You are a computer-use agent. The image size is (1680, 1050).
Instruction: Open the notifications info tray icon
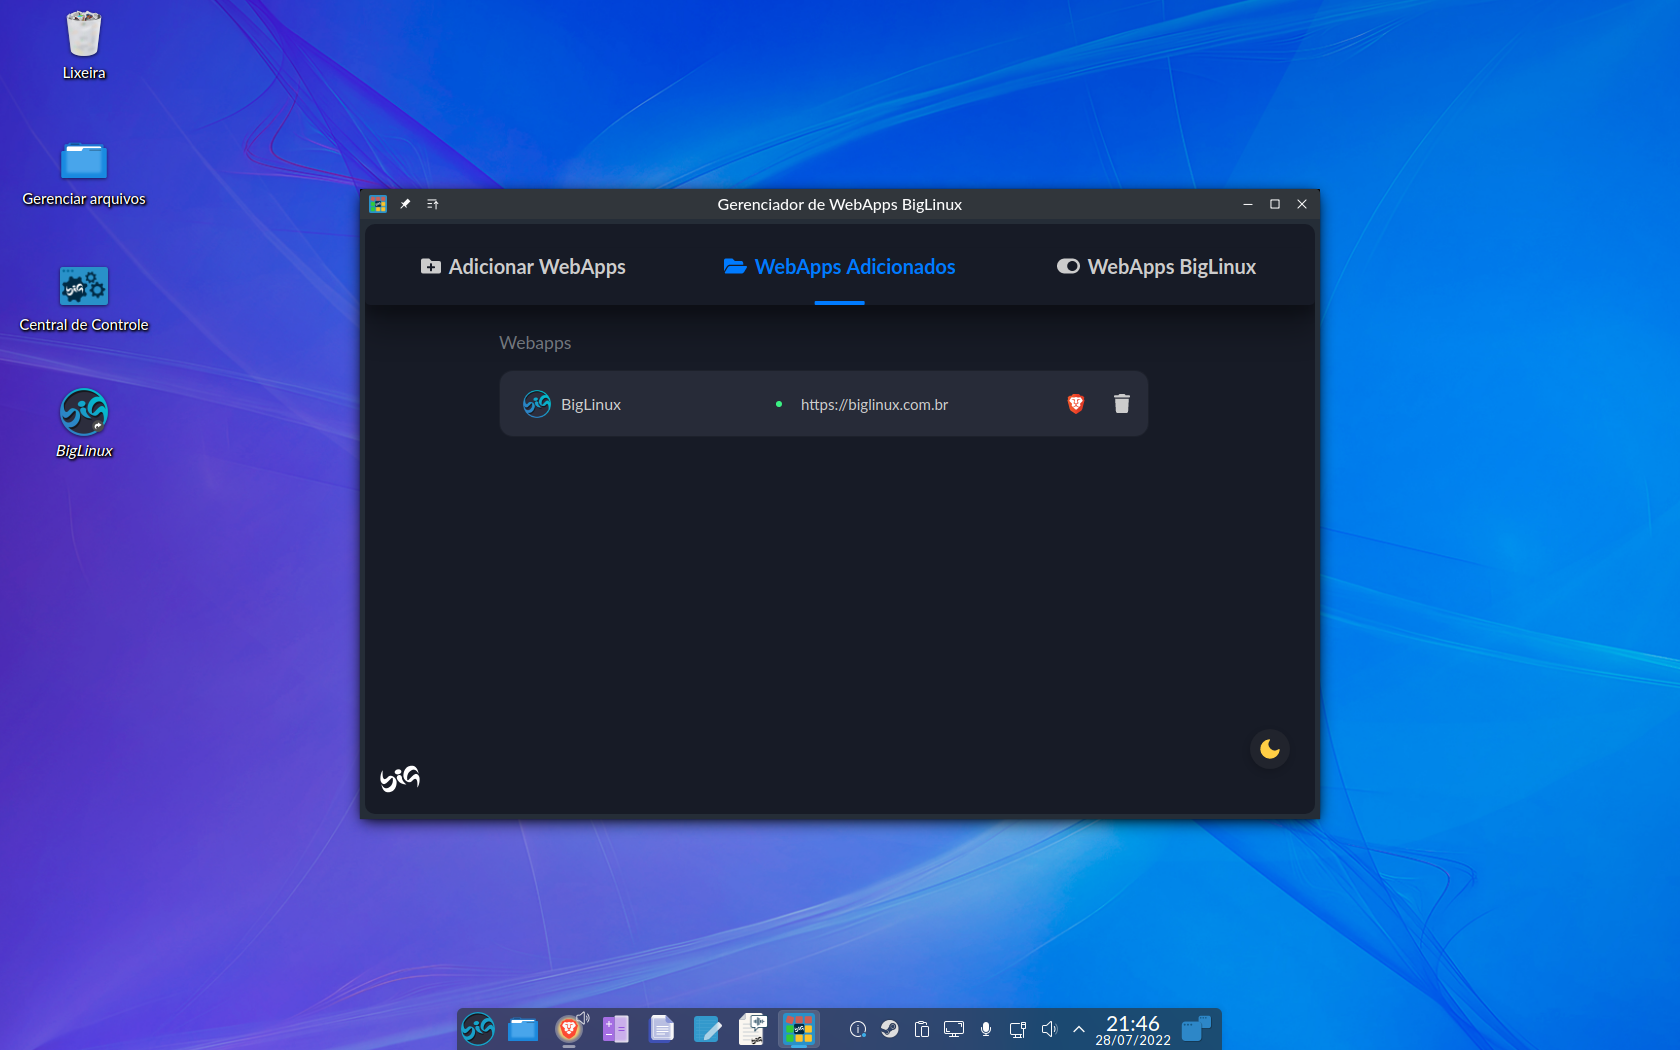858,1029
